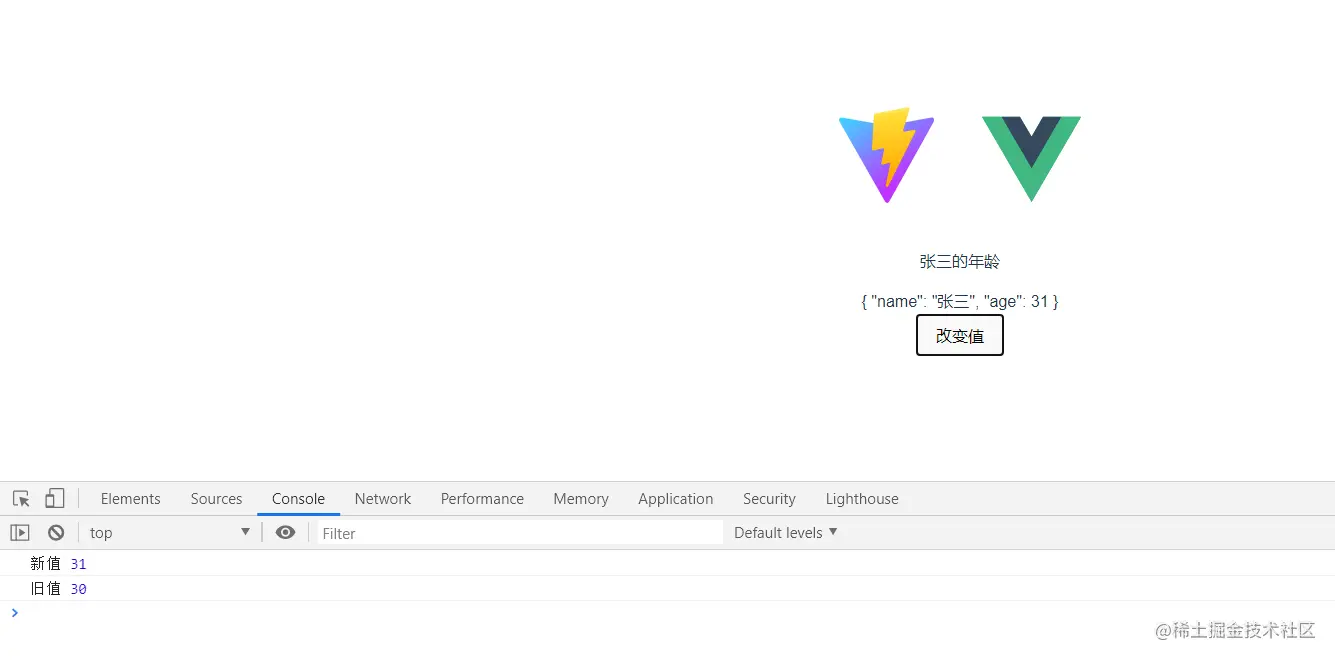Screen dimensions: 1335x660
Task: Activate the inspect element picker icon
Action: [x=21, y=498]
